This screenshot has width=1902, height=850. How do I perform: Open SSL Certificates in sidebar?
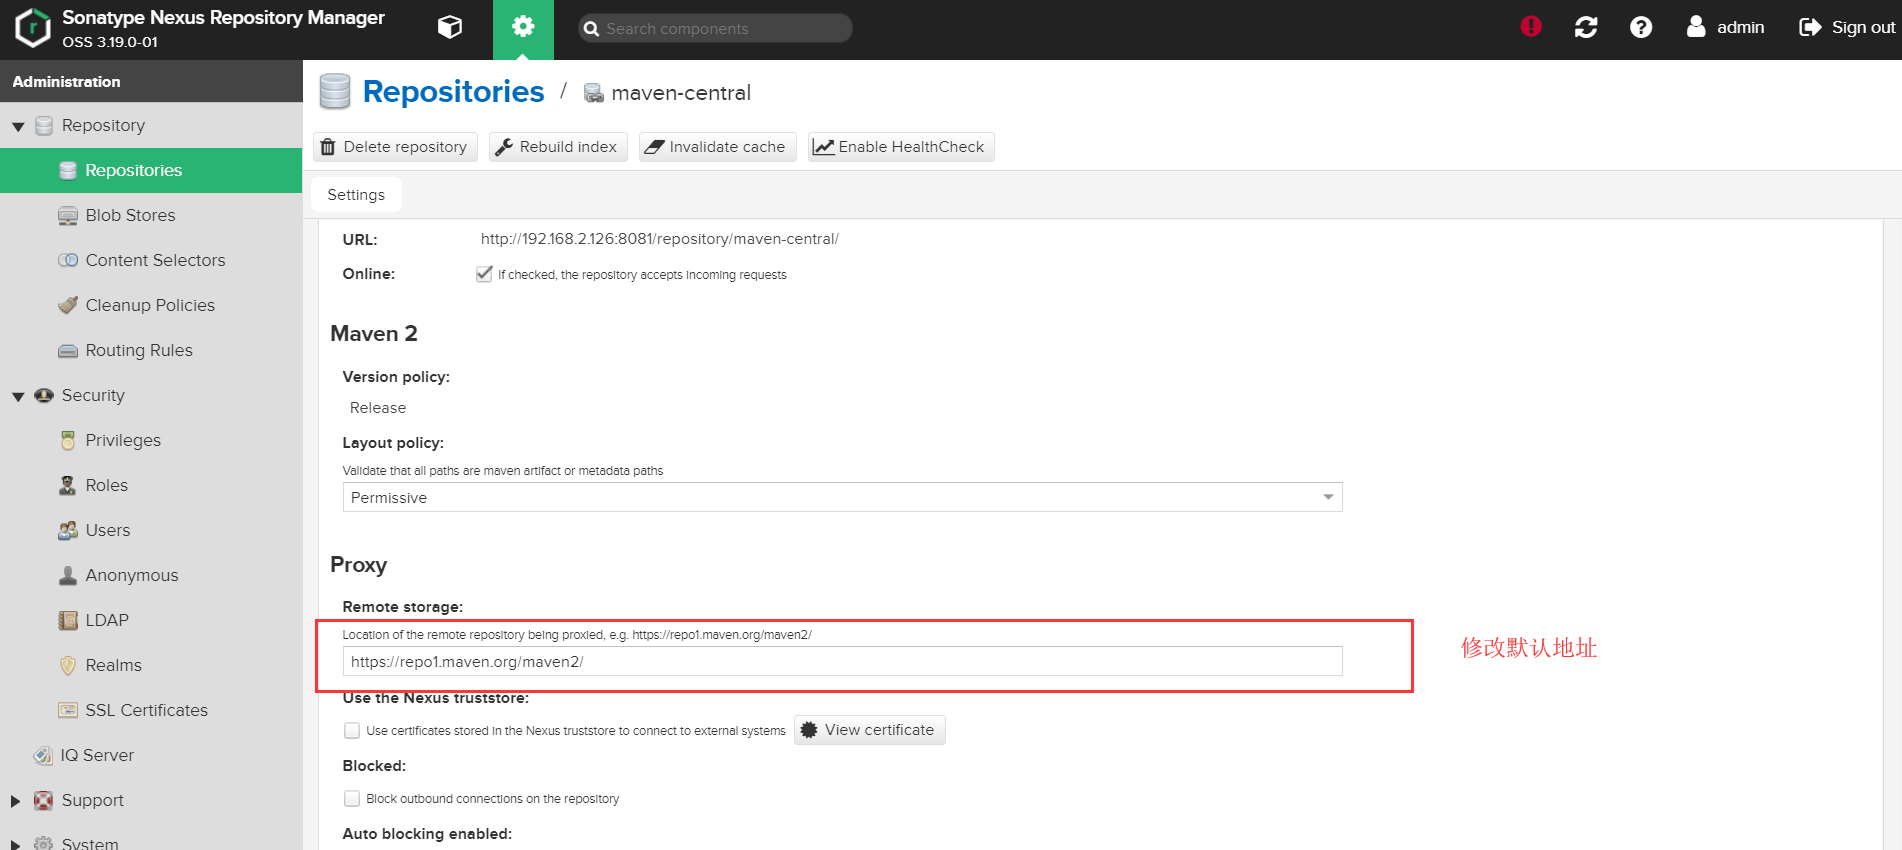click(x=147, y=710)
